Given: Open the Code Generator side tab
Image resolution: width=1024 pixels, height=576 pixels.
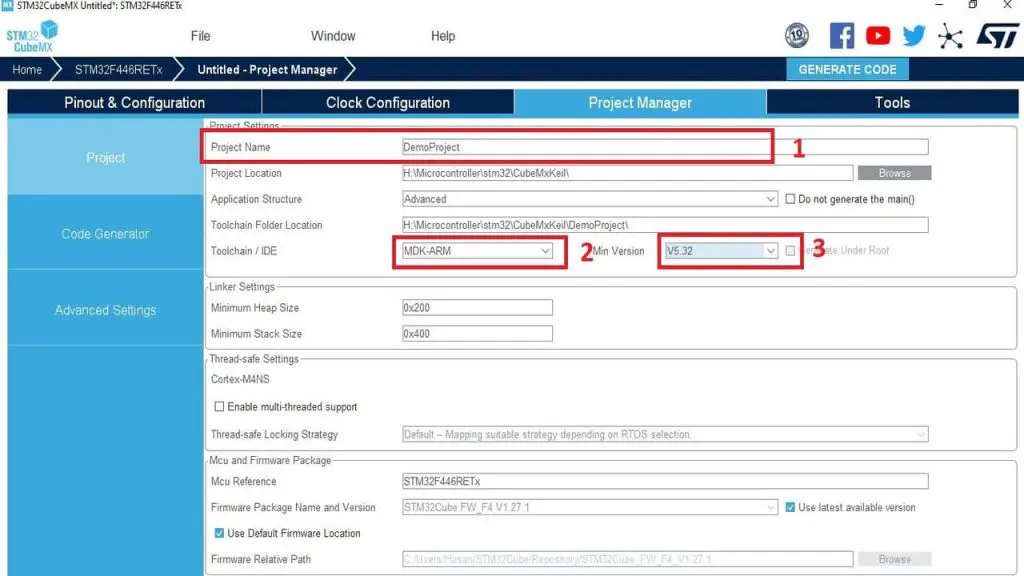Looking at the screenshot, I should coord(105,234).
